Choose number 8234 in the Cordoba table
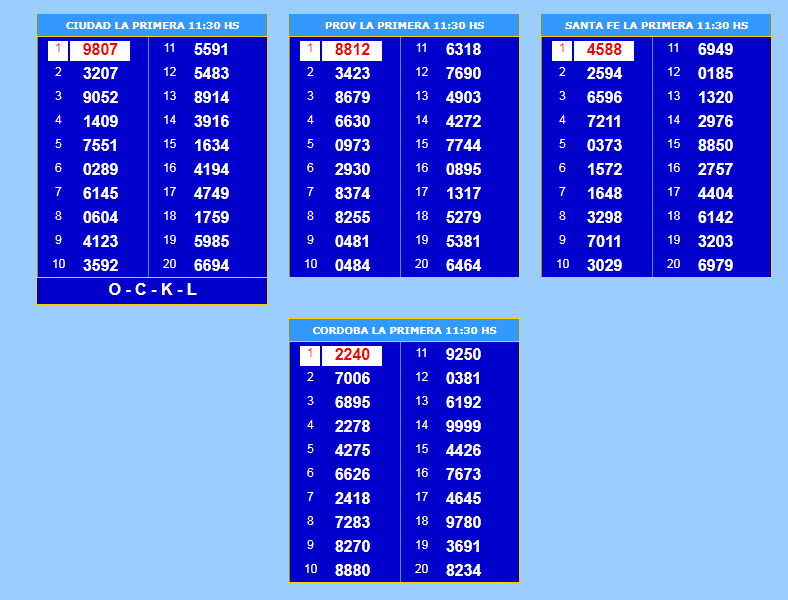 463,570
